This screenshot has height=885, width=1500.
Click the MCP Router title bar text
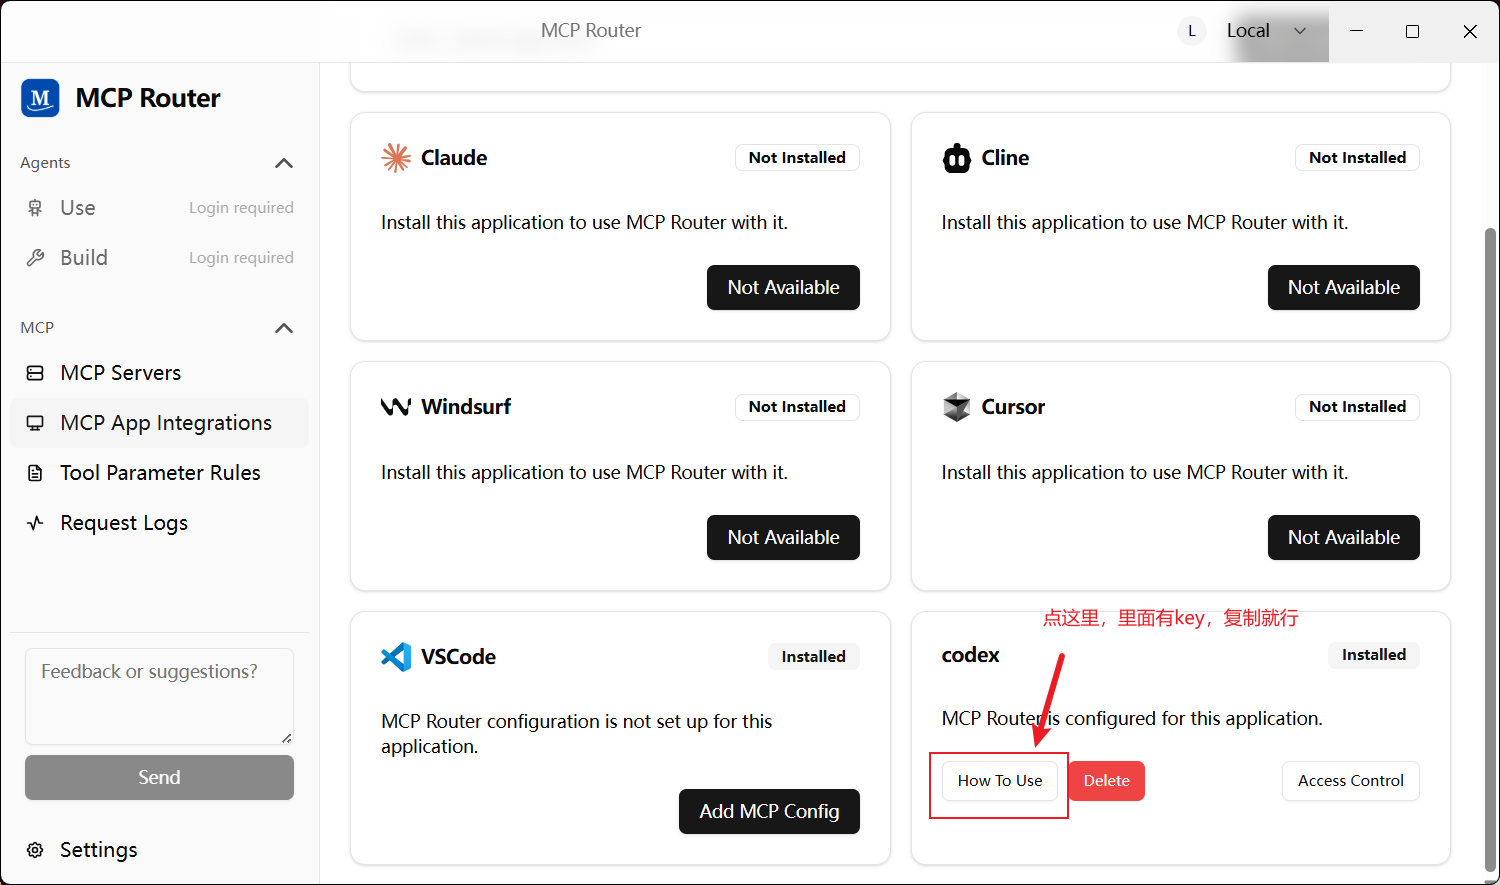[591, 31]
